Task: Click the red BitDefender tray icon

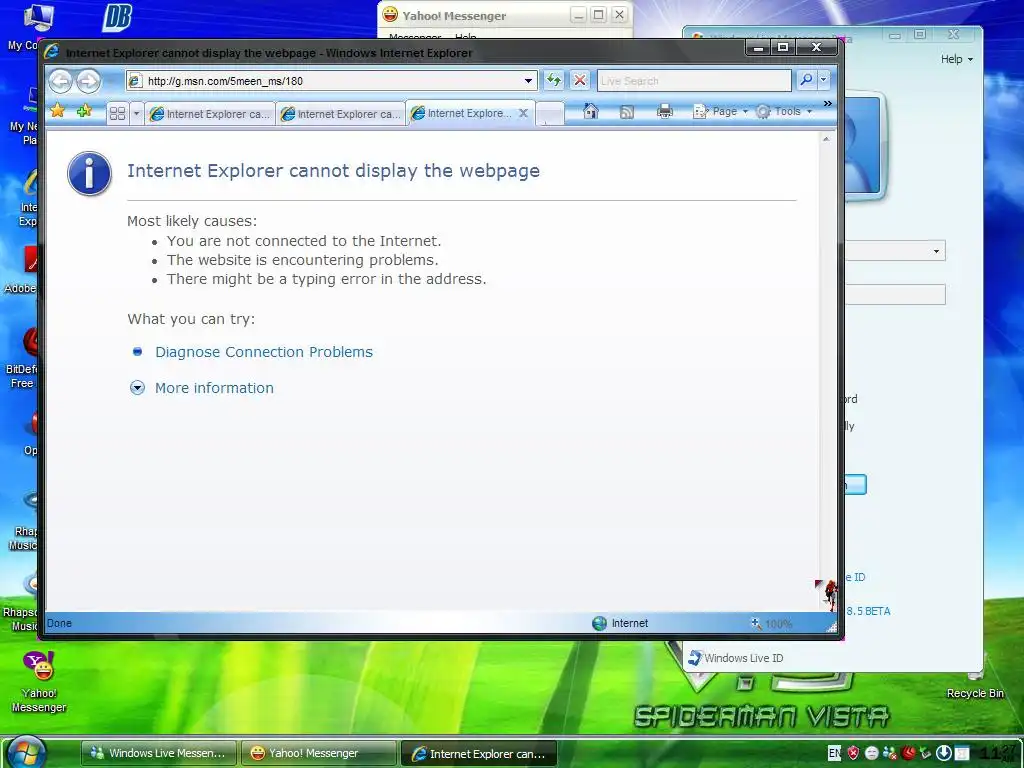Action: pyautogui.click(x=908, y=753)
